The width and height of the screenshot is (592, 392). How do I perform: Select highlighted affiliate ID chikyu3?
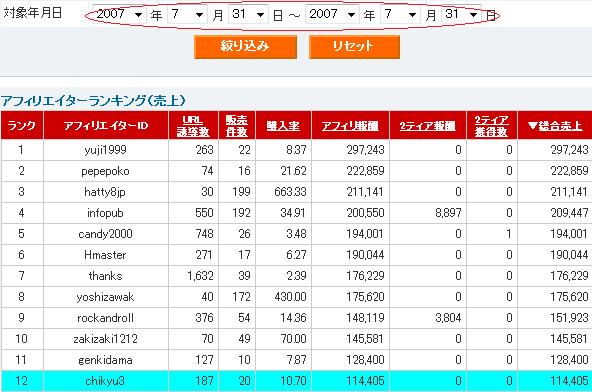105,381
